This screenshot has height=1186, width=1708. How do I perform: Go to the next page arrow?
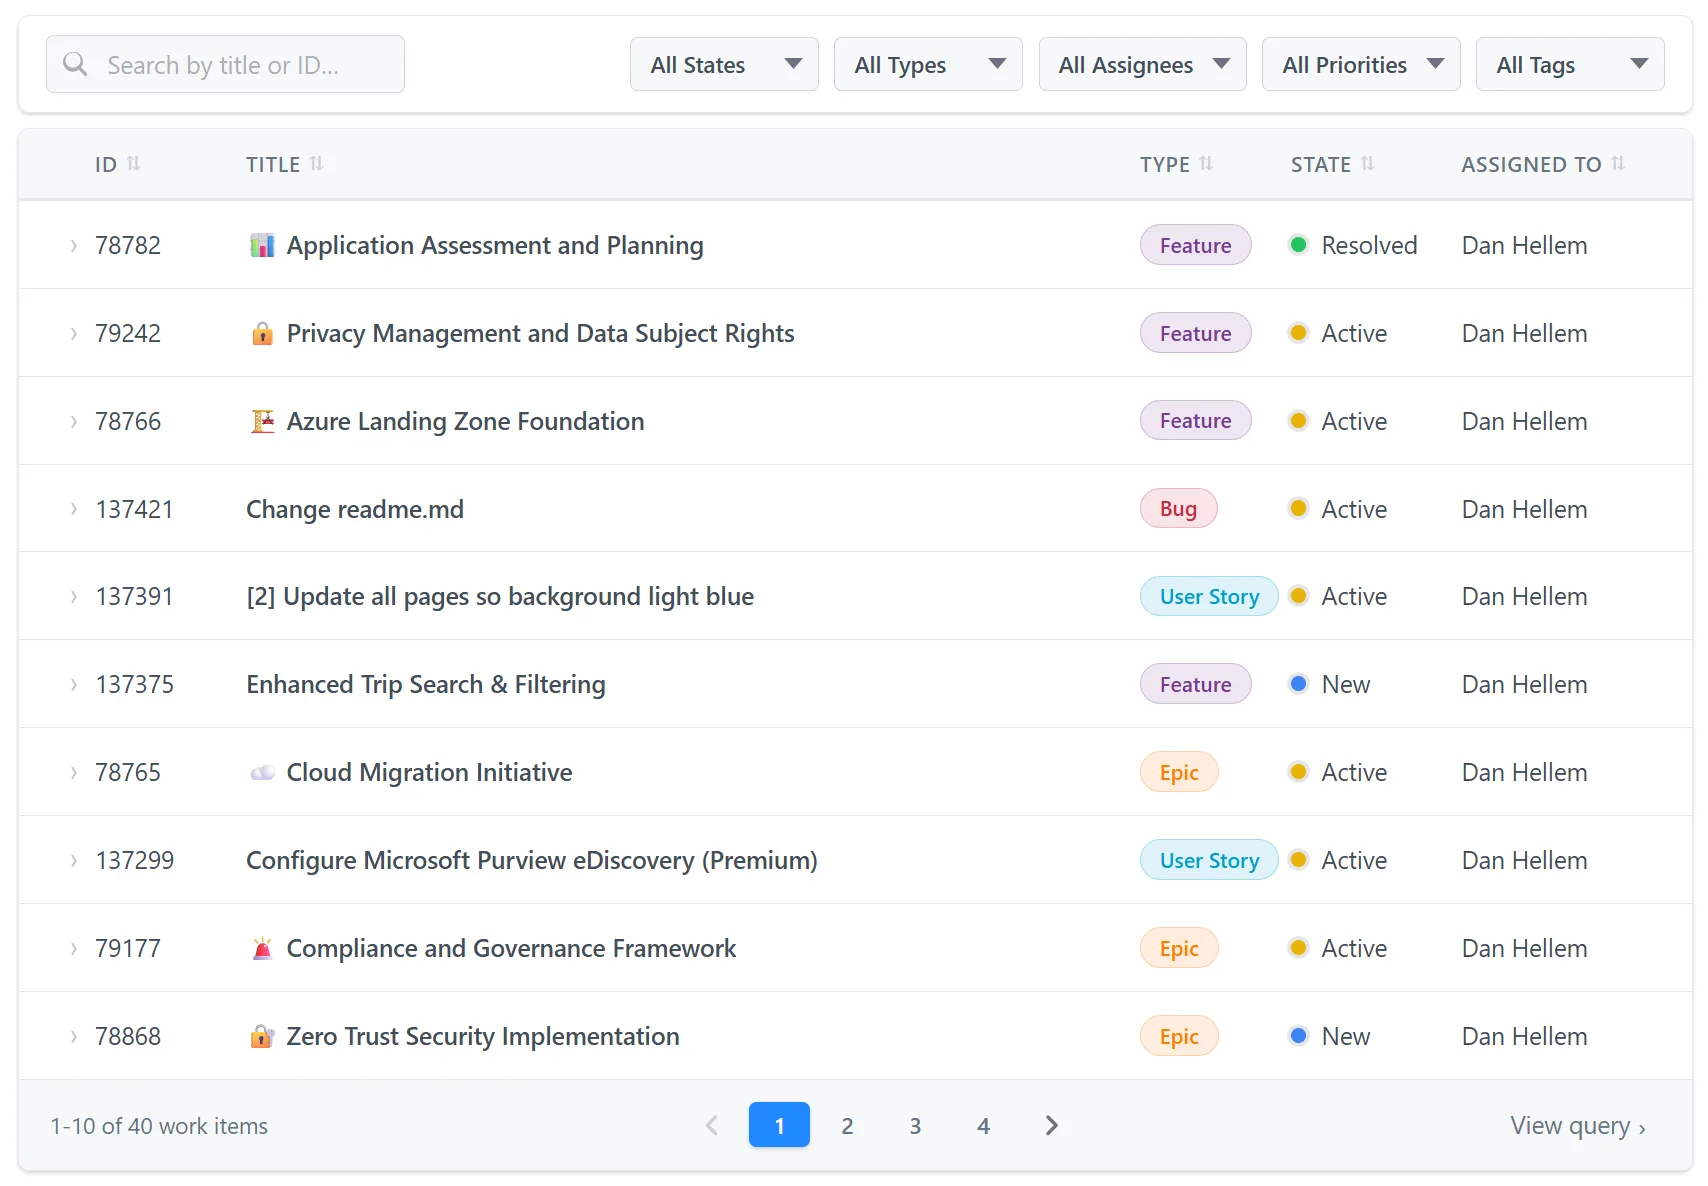click(1051, 1126)
